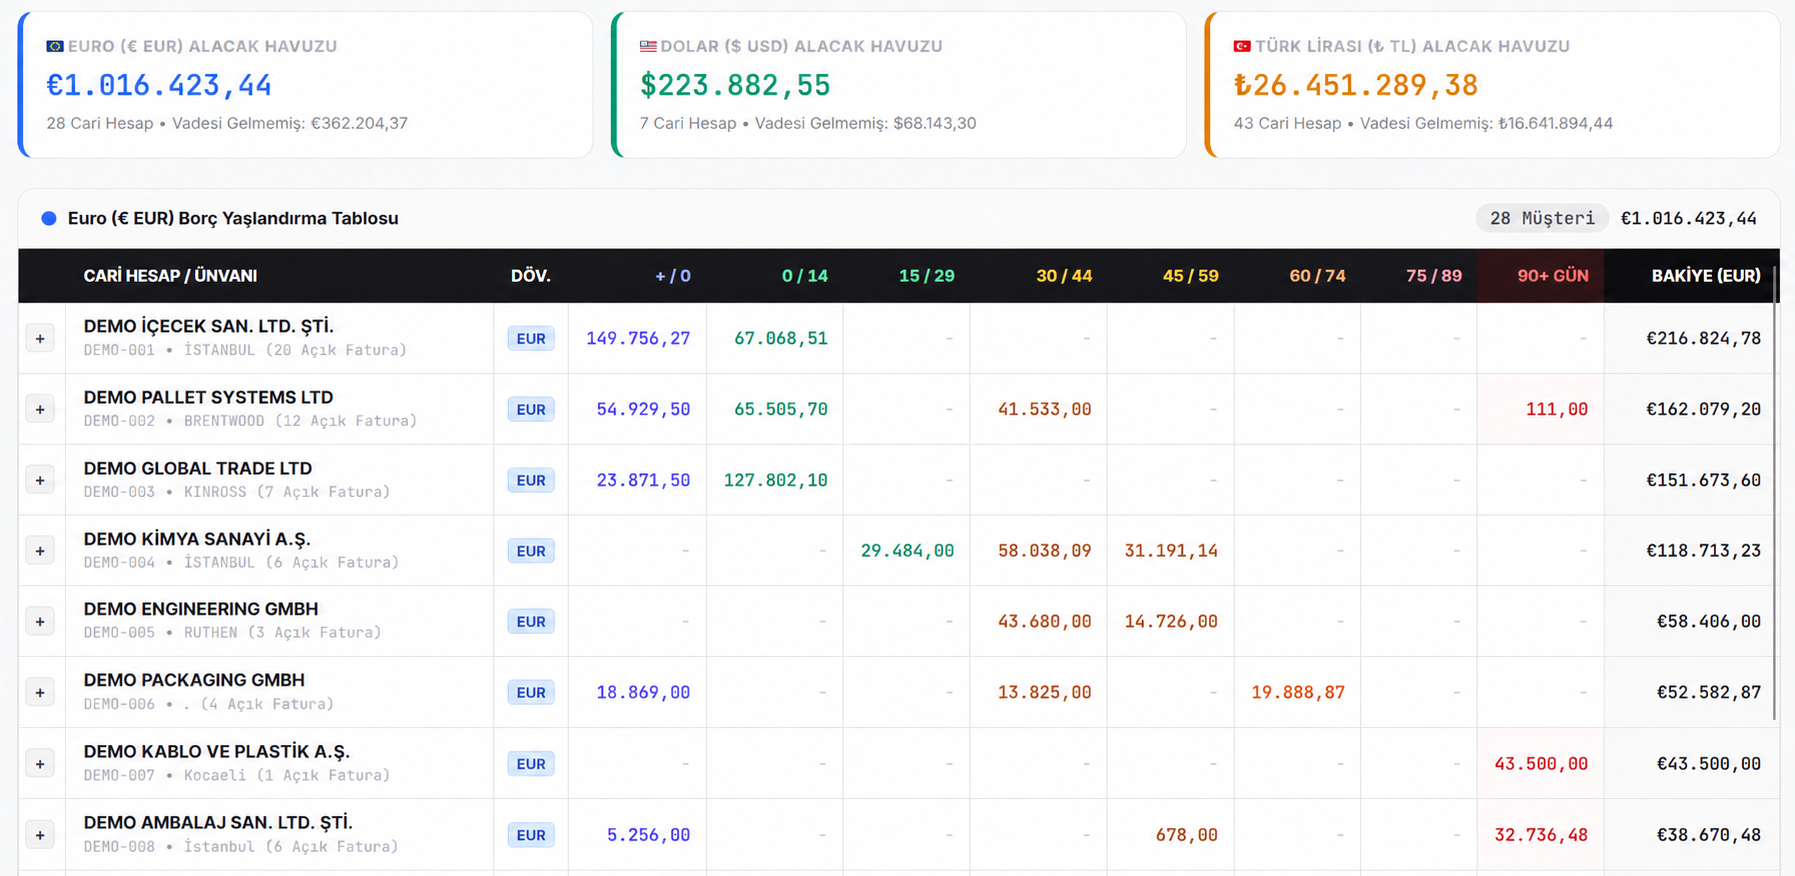Image resolution: width=1795 pixels, height=876 pixels.
Task: Open the Dolar alacak havuzu card
Action: click(x=899, y=85)
